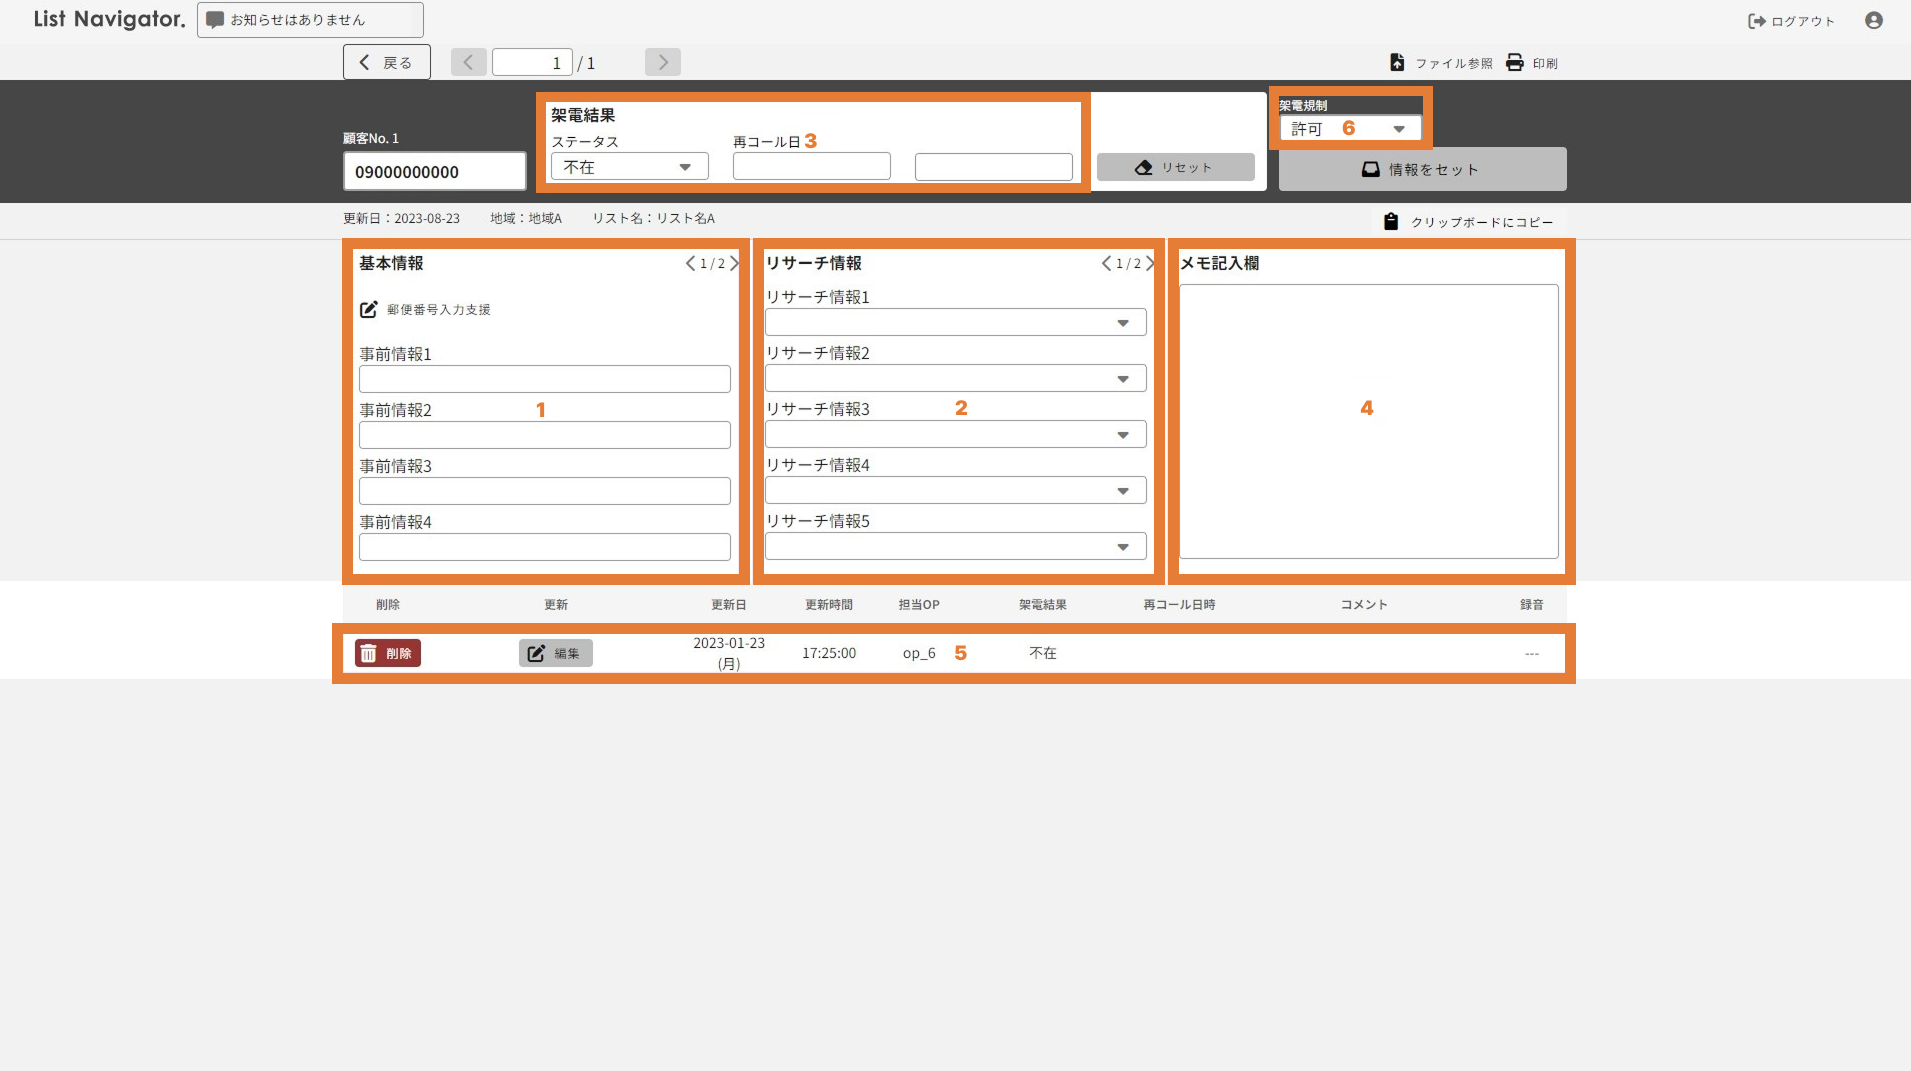The image size is (1911, 1071).
Task: Go to next page of リサーチ情報 panel
Action: tap(1150, 264)
